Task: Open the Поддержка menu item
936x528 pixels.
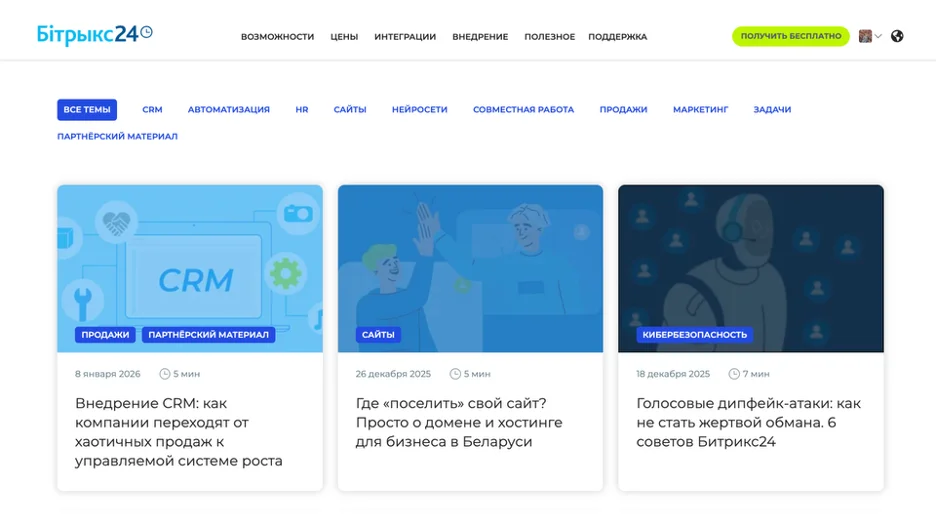Action: pos(618,36)
